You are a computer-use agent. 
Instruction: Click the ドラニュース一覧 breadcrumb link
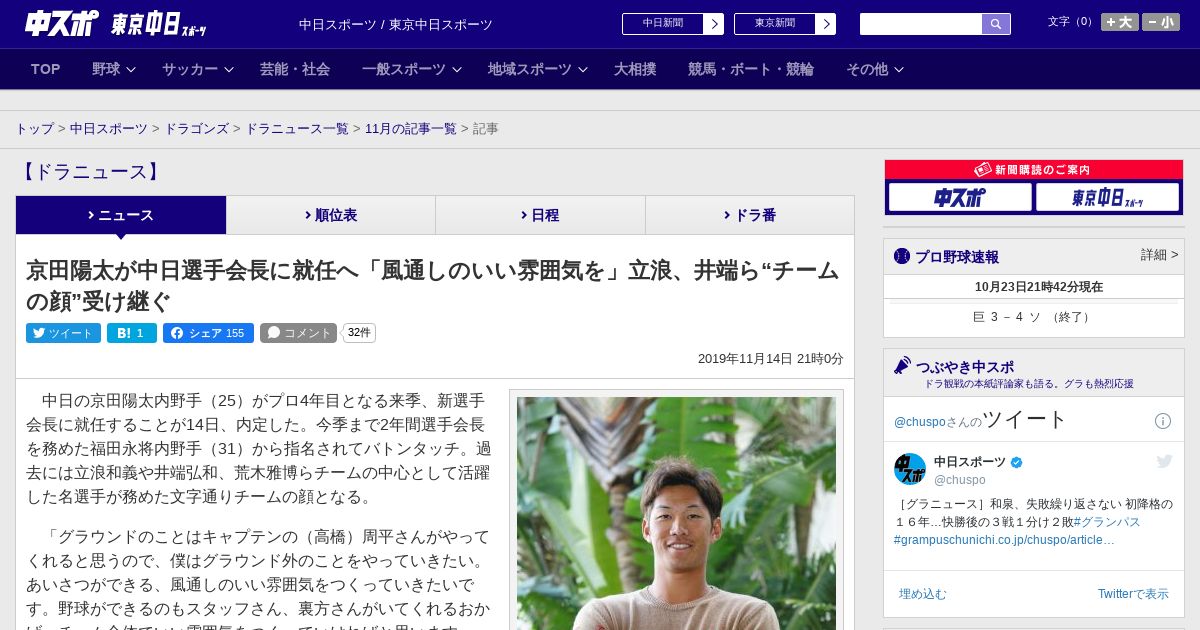(297, 129)
